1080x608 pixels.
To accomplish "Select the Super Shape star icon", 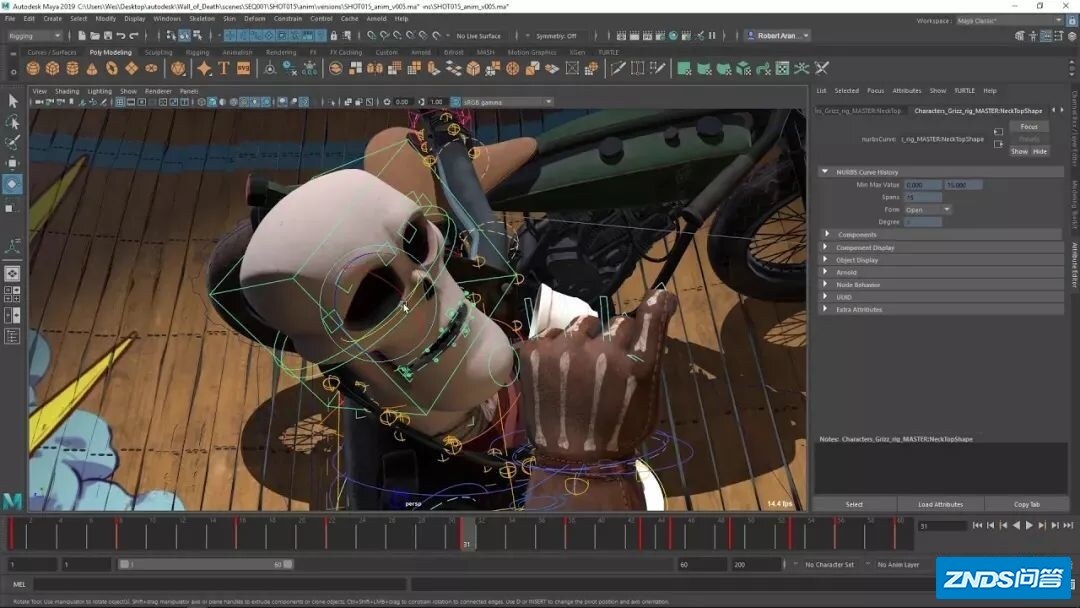I will point(204,68).
